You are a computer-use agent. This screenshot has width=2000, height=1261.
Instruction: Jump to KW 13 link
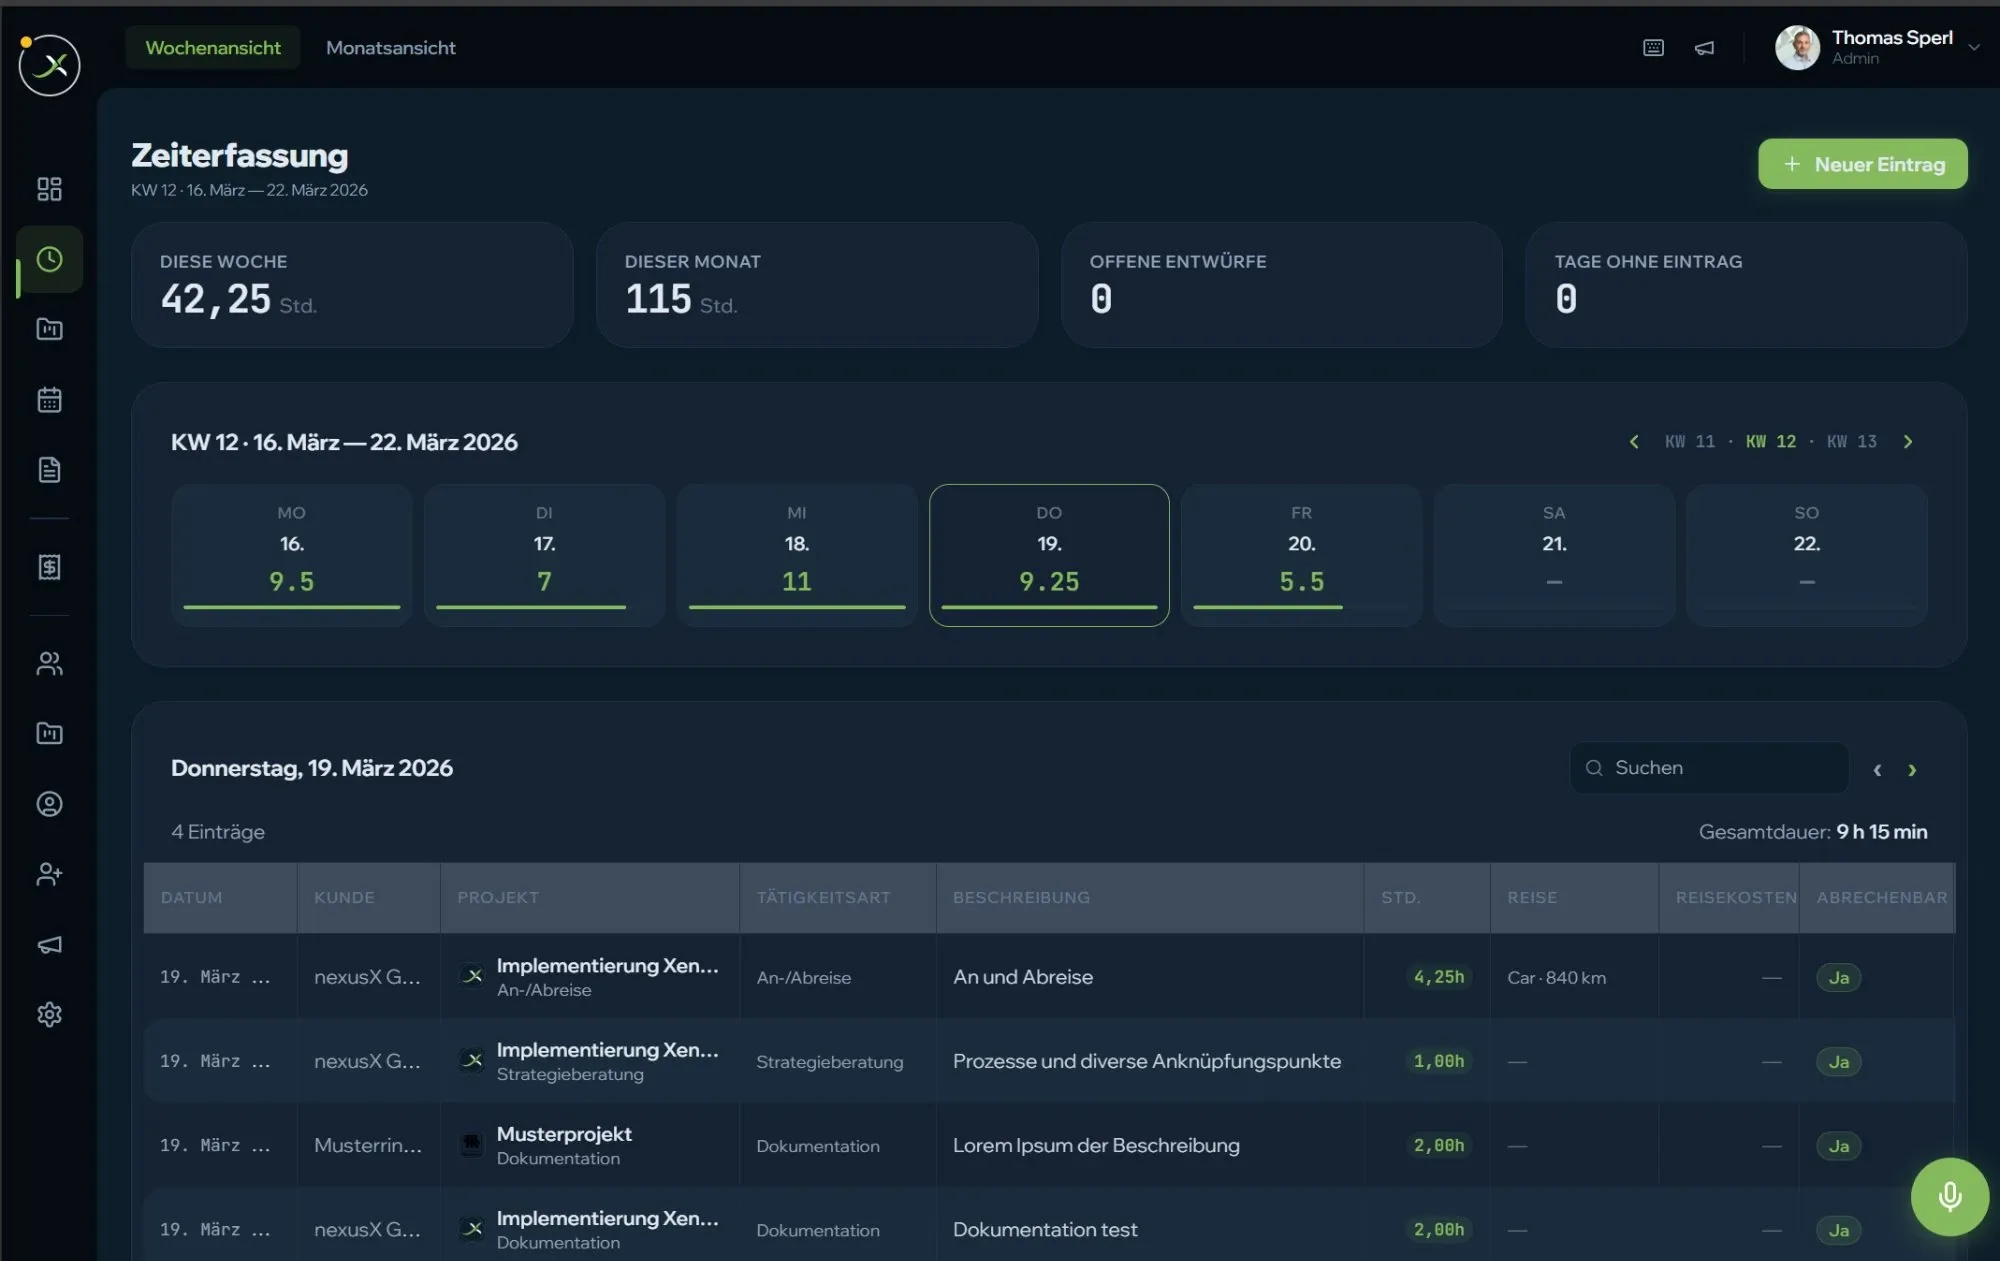click(x=1852, y=441)
